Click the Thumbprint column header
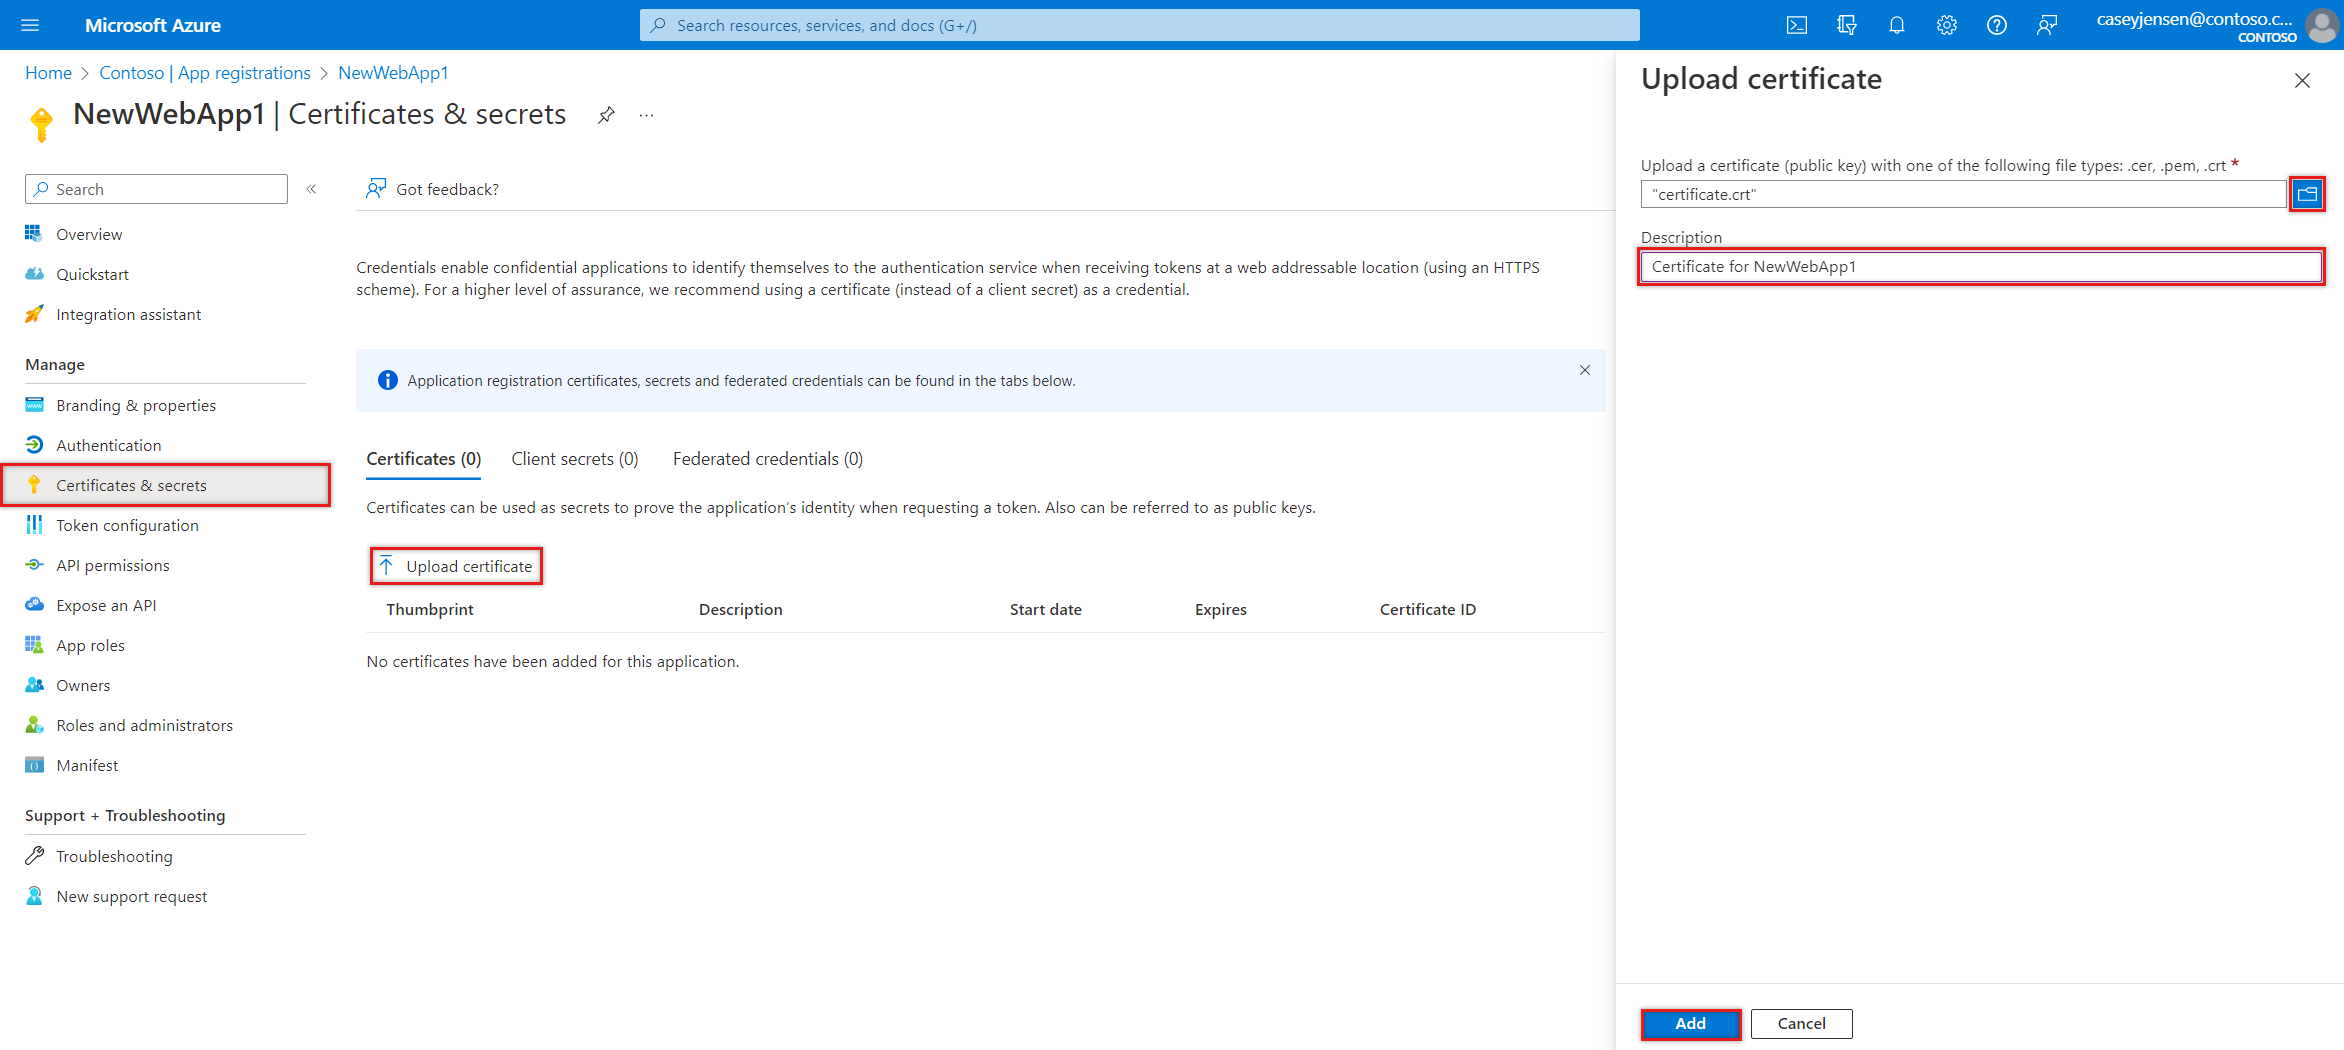This screenshot has width=2344, height=1050. pyautogui.click(x=430, y=609)
